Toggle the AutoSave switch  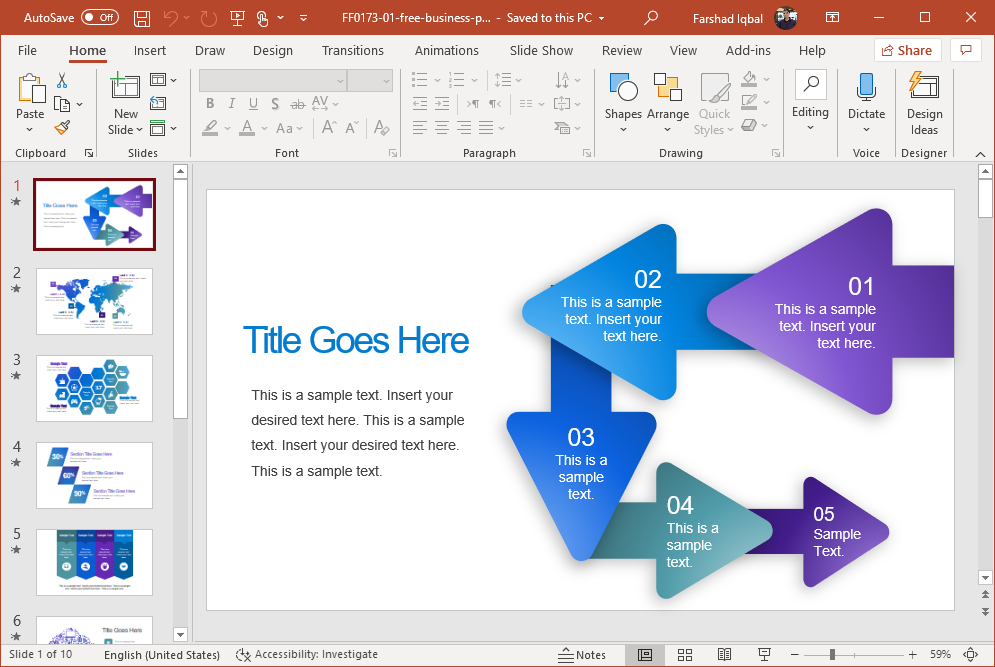99,18
